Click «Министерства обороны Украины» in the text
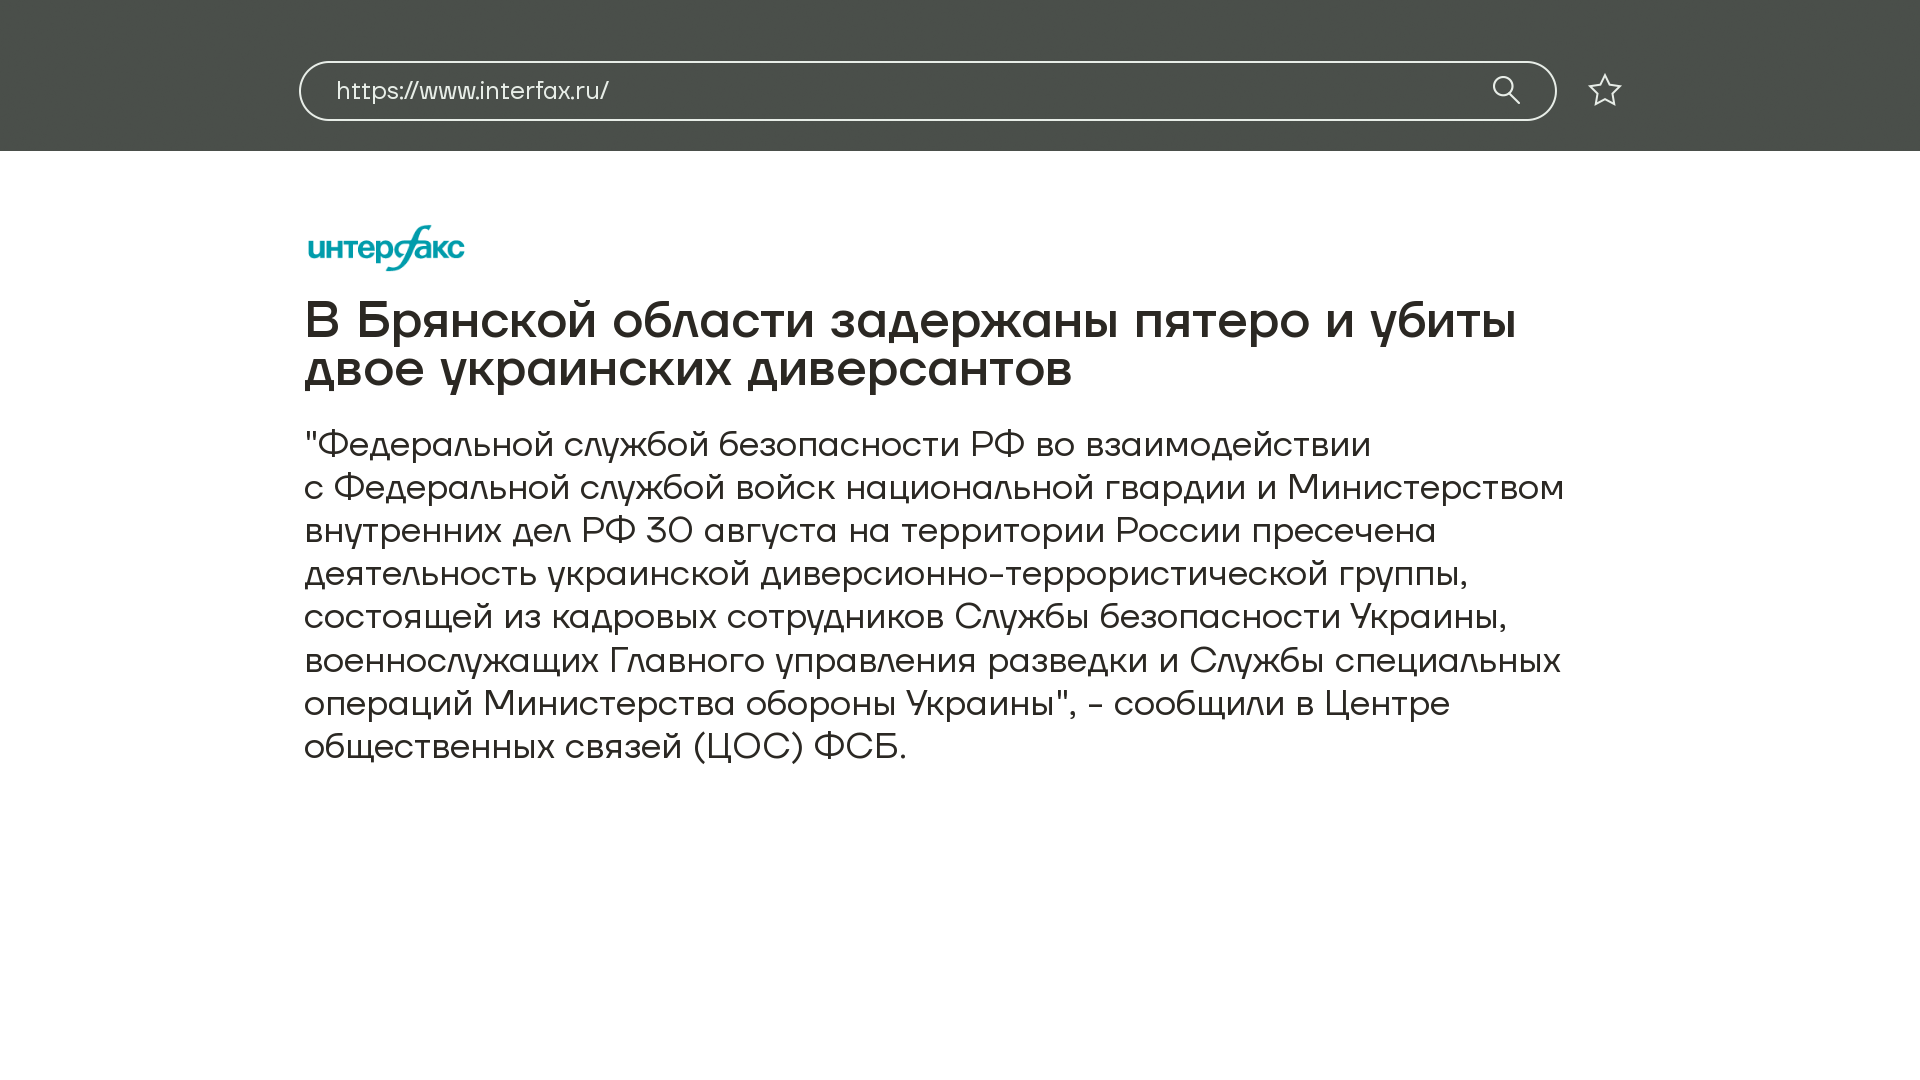Viewport: 1920px width, 1080px height. coord(768,704)
